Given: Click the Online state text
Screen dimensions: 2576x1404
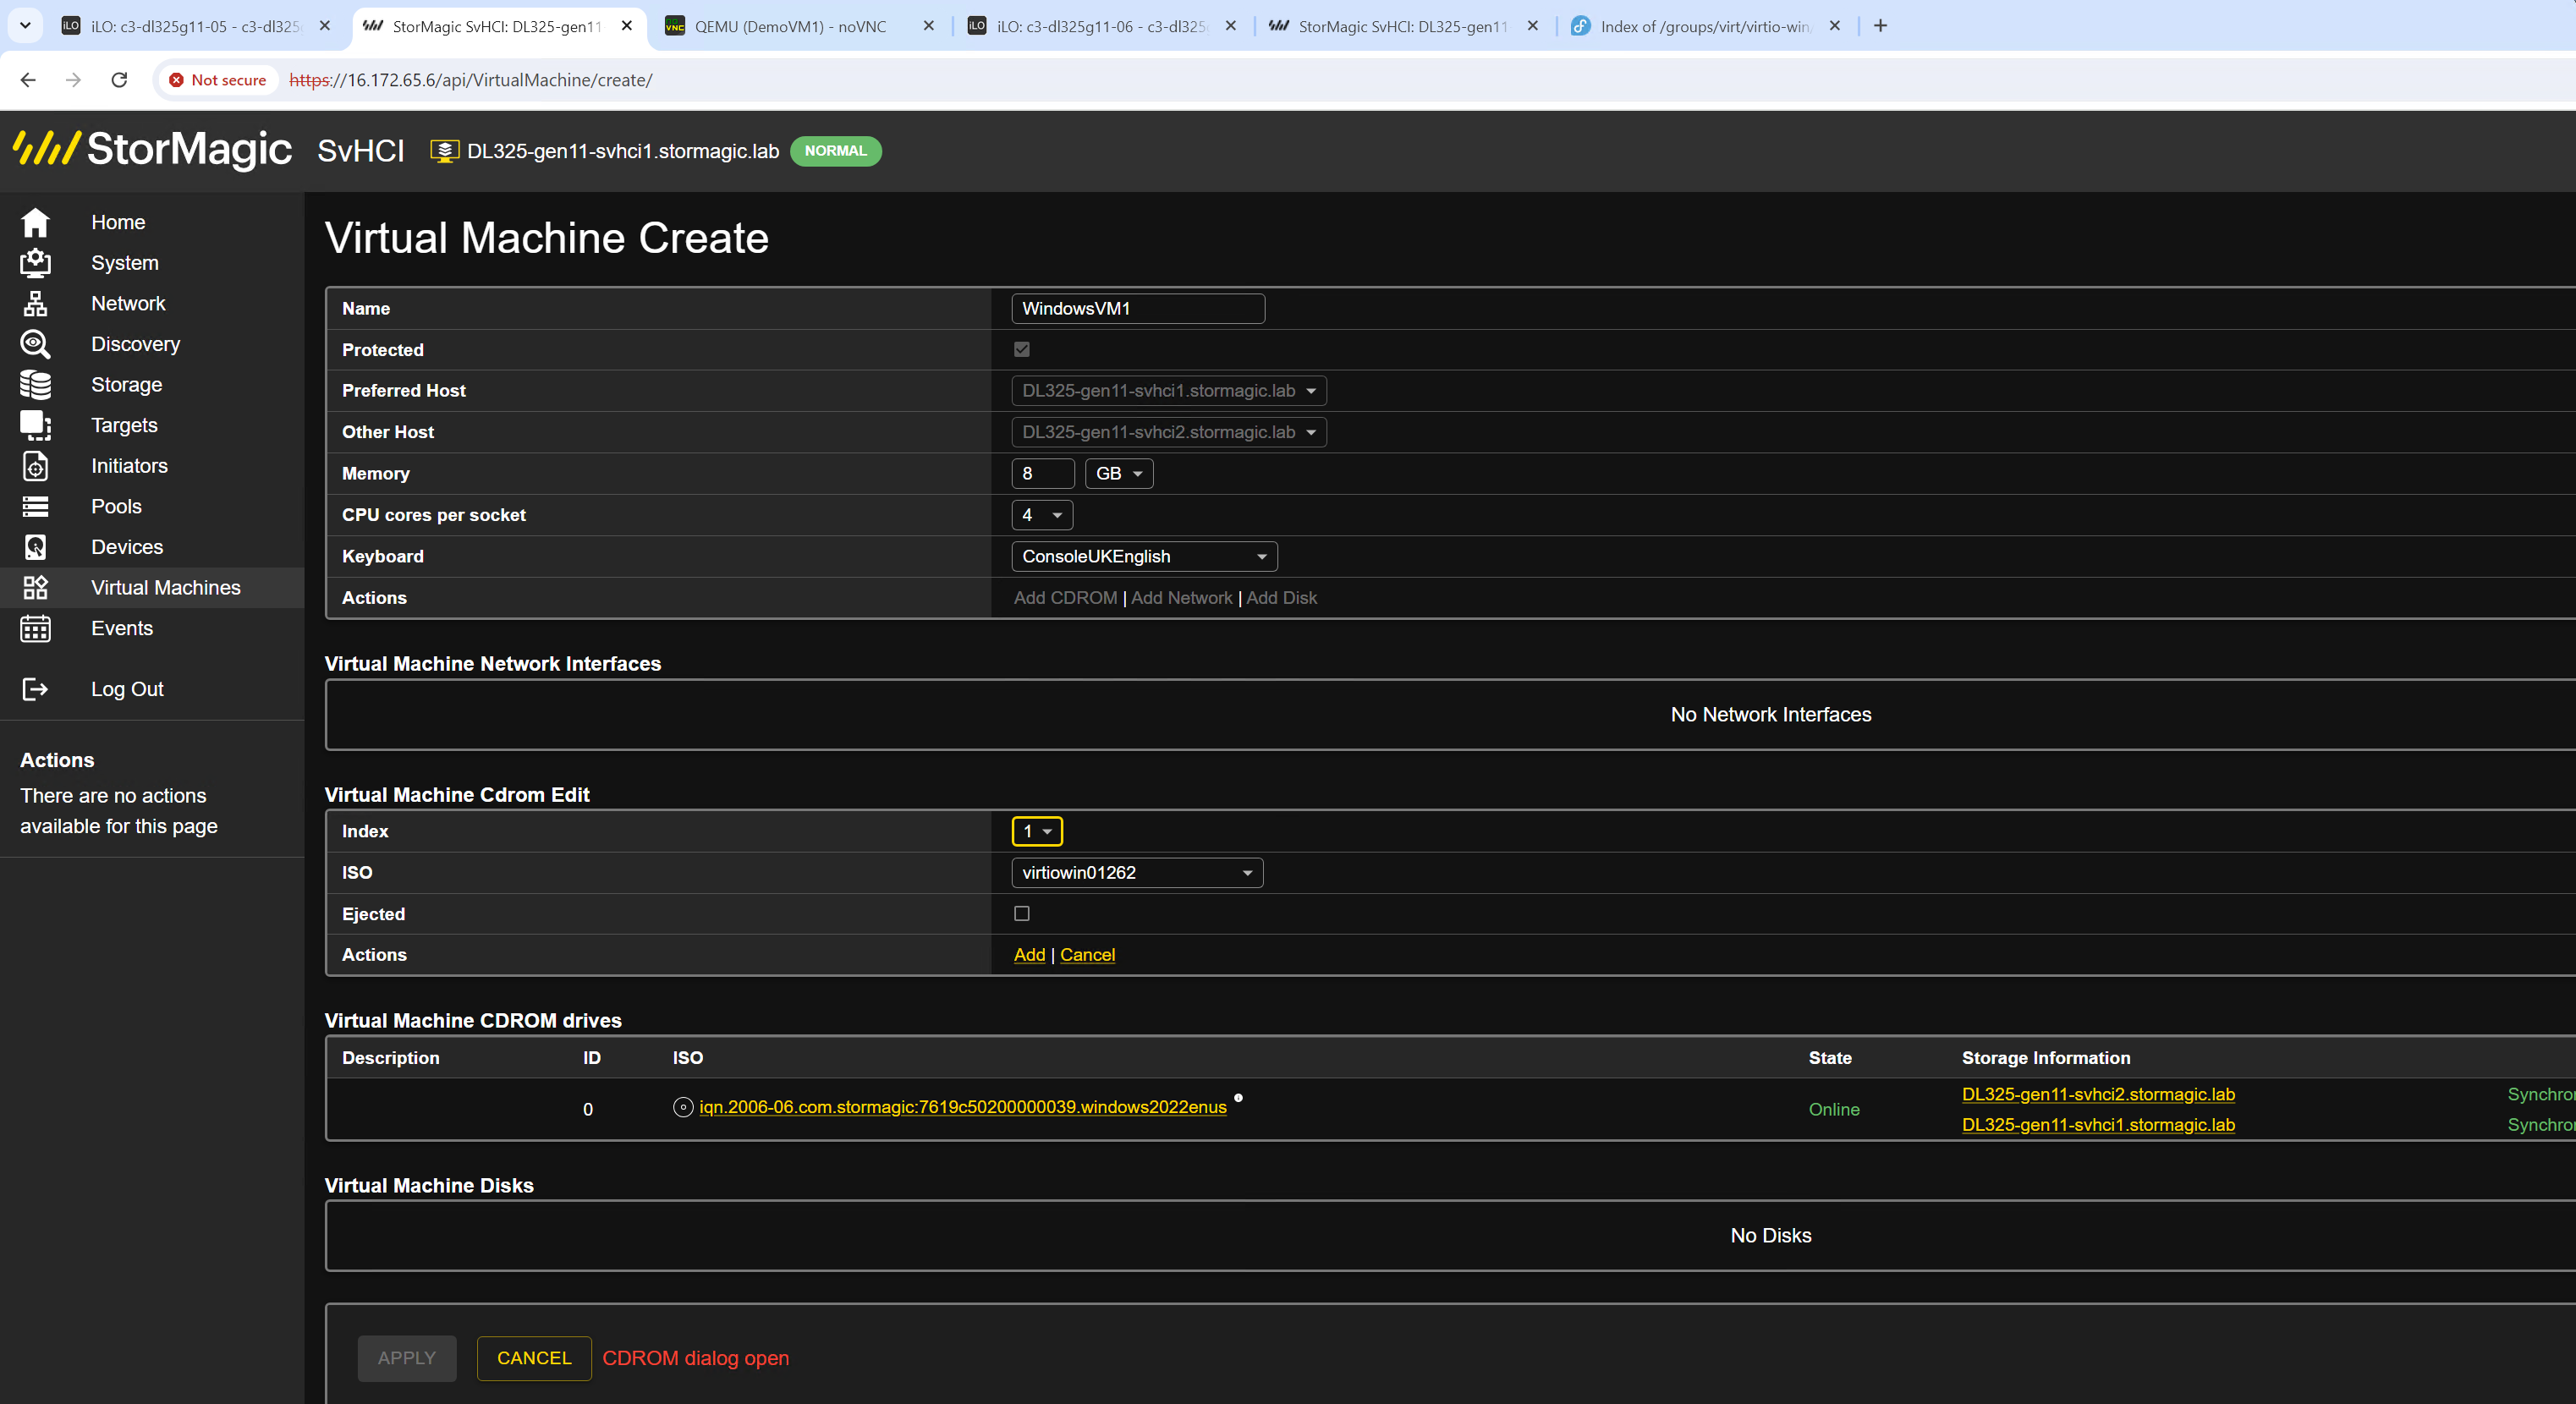Looking at the screenshot, I should pyautogui.click(x=1834, y=1110).
